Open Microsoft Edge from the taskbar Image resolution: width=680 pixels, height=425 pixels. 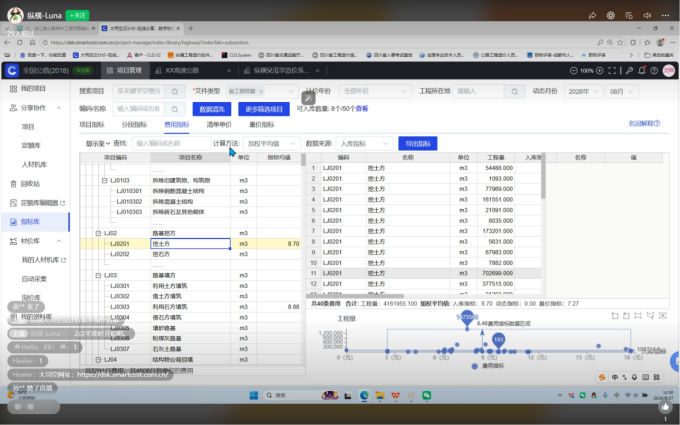coord(364,395)
